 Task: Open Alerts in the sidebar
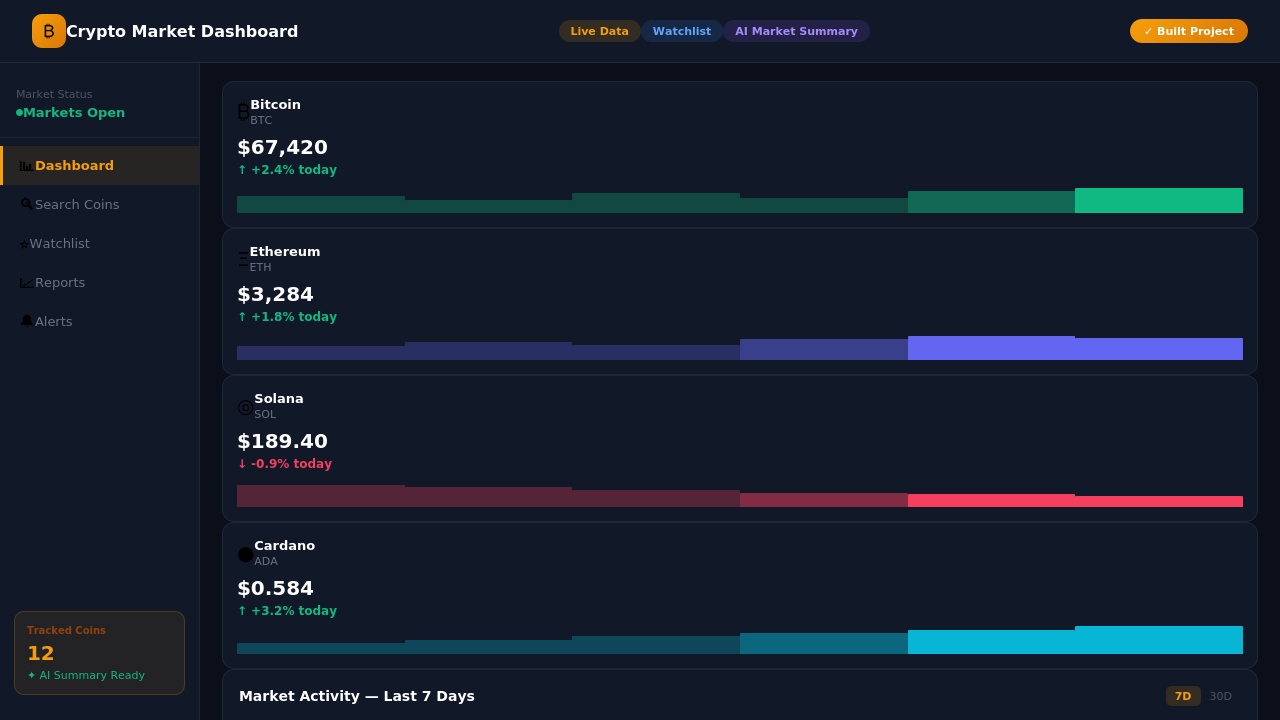(x=100, y=322)
